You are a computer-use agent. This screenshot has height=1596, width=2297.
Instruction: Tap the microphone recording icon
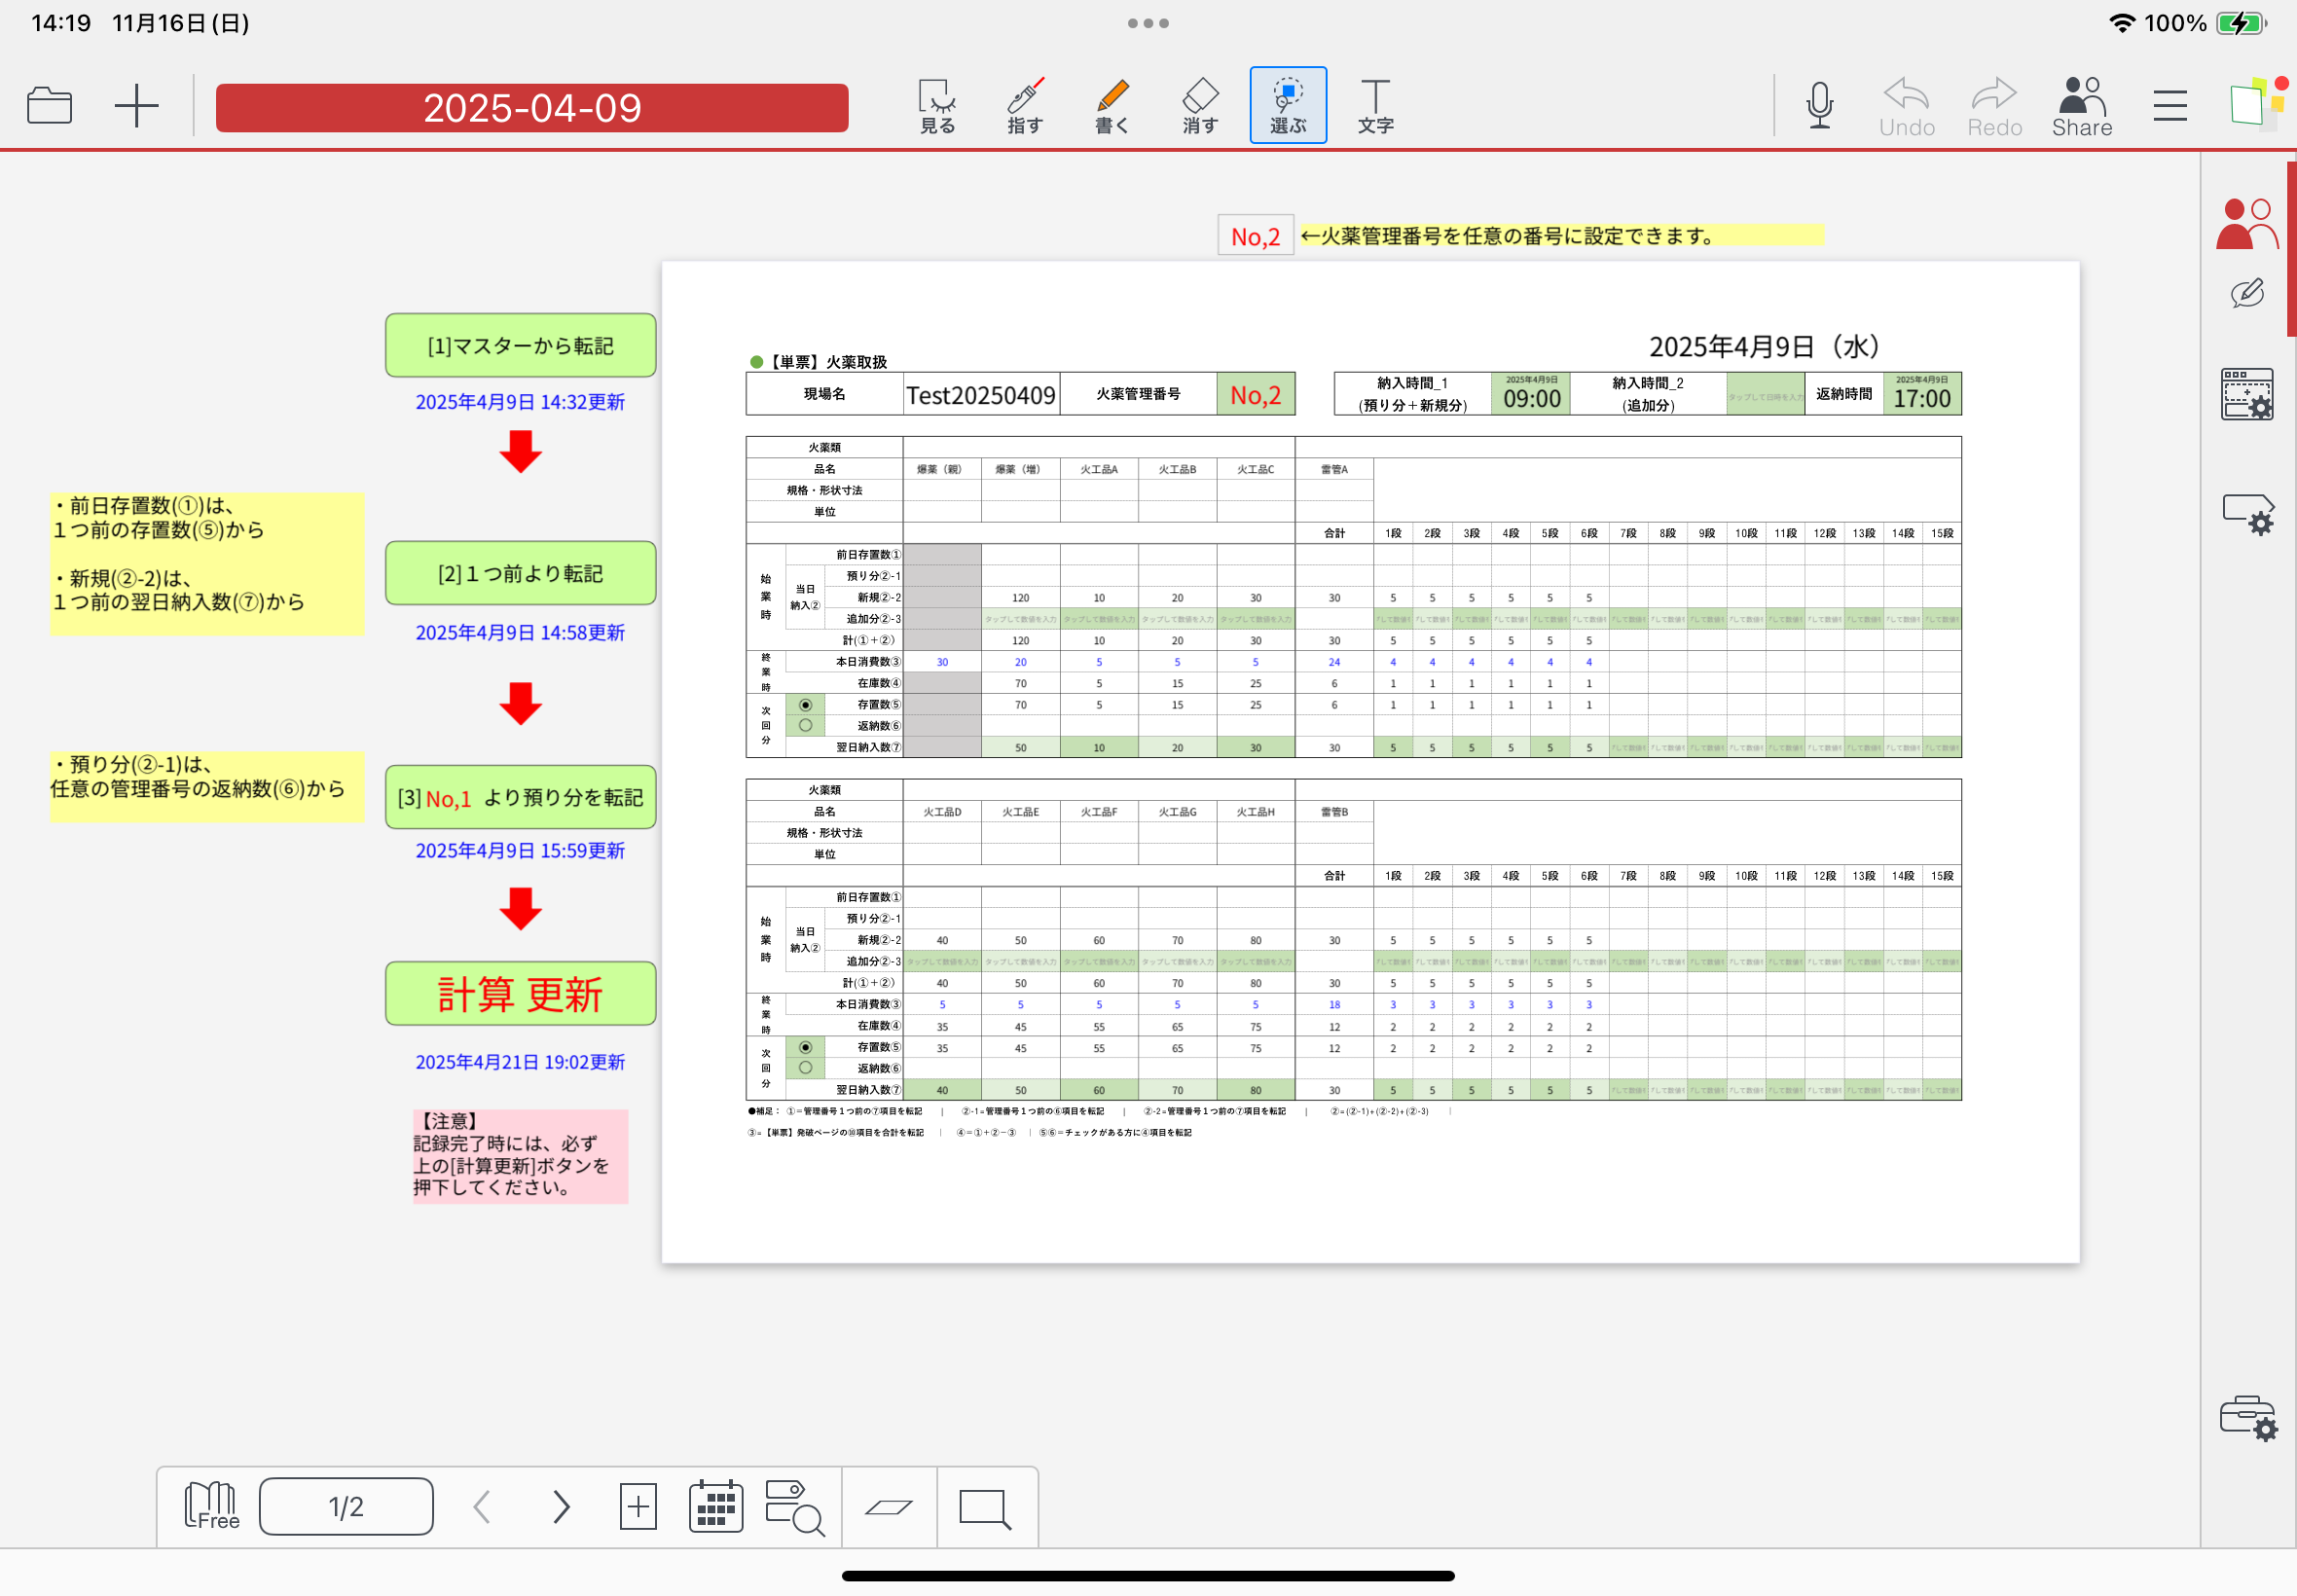pos(1819,105)
